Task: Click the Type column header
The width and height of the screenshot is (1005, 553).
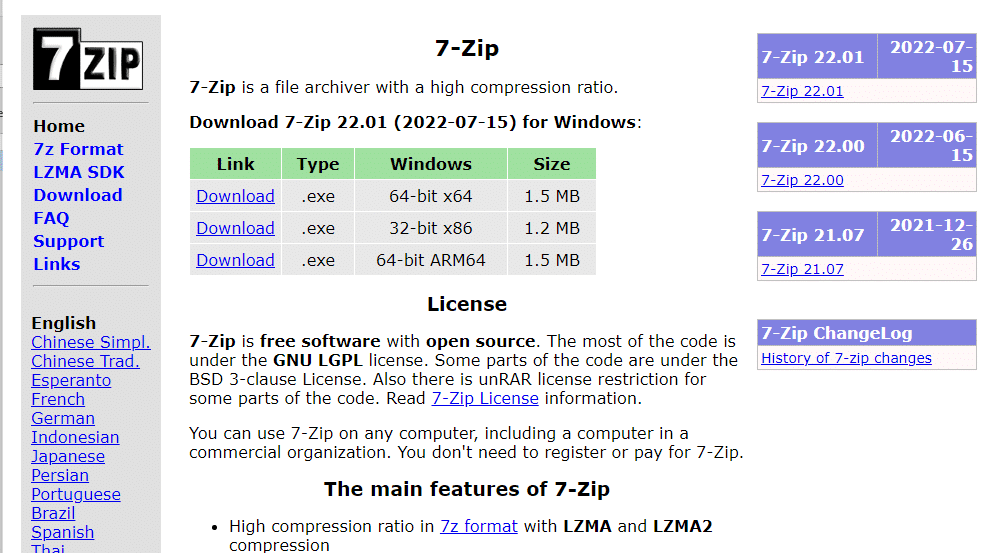Action: (x=318, y=164)
